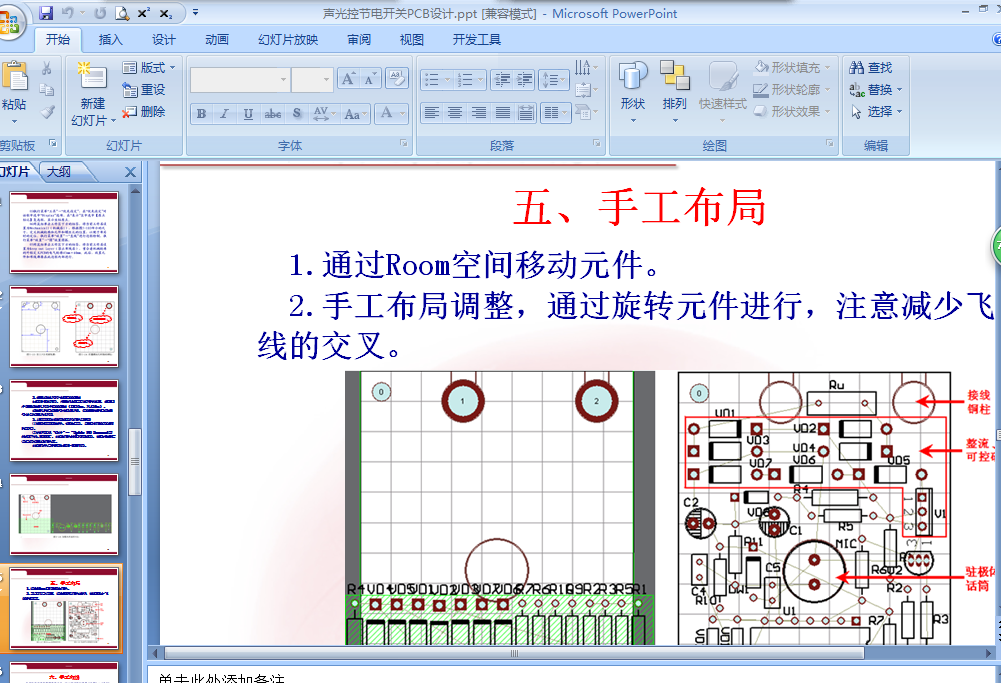Image resolution: width=1001 pixels, height=683 pixels.
Task: Click Decrease Font Size icon
Action: click(370, 79)
